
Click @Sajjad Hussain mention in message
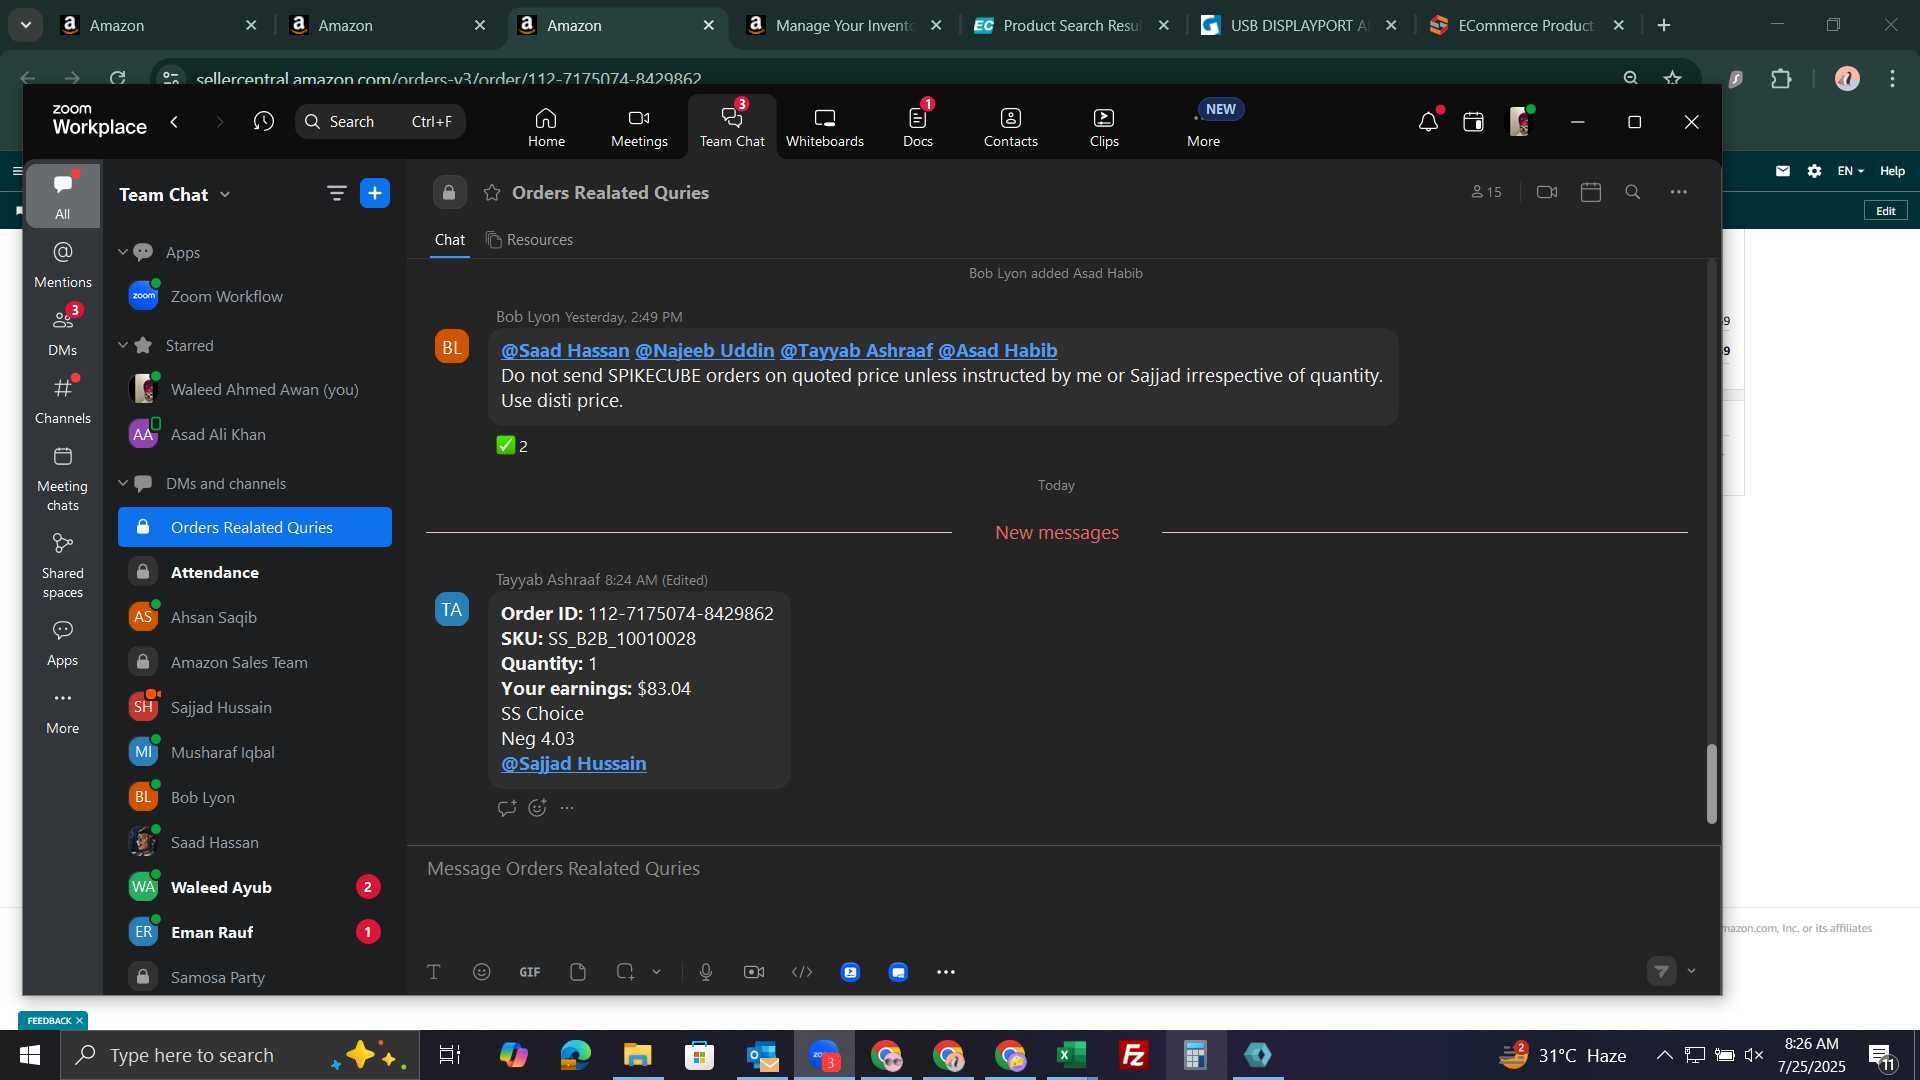[x=573, y=764]
